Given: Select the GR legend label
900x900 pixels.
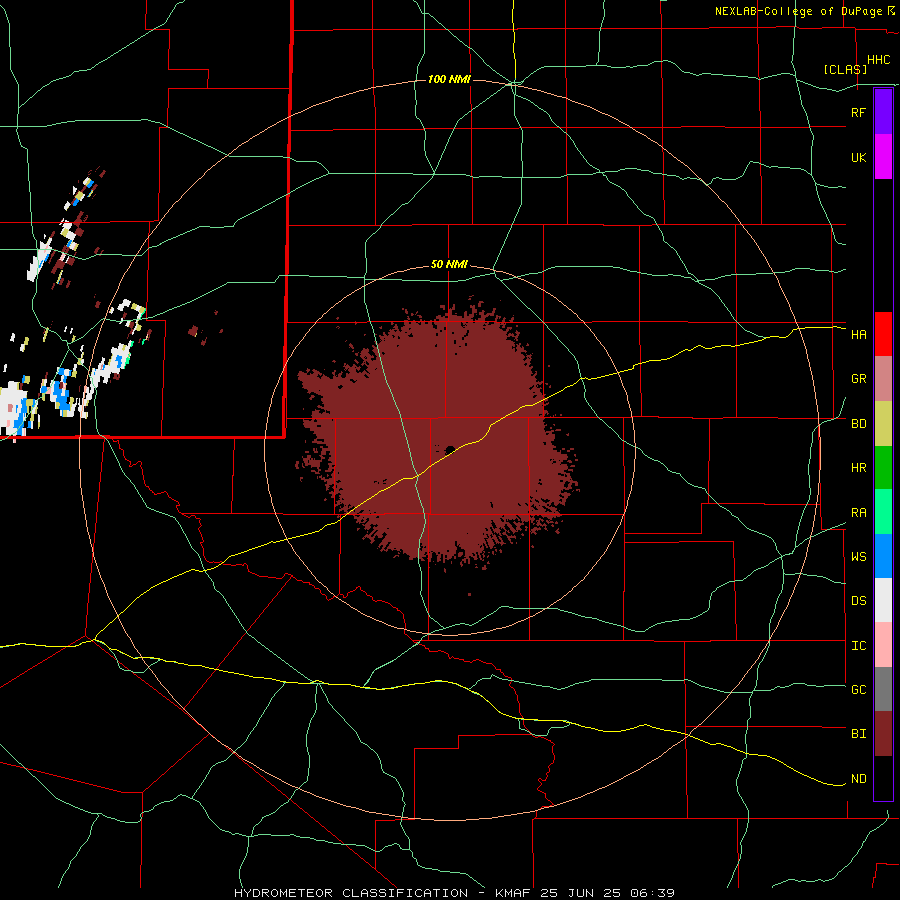Looking at the screenshot, I should 858,379.
